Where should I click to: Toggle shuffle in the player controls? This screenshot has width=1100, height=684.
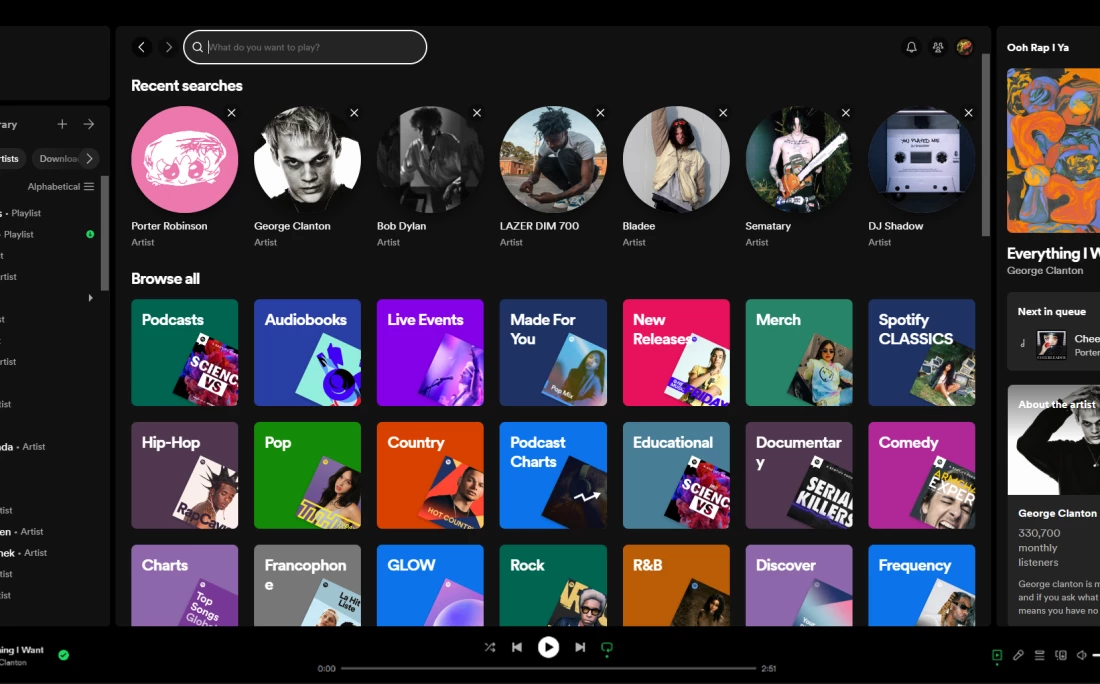(x=489, y=647)
